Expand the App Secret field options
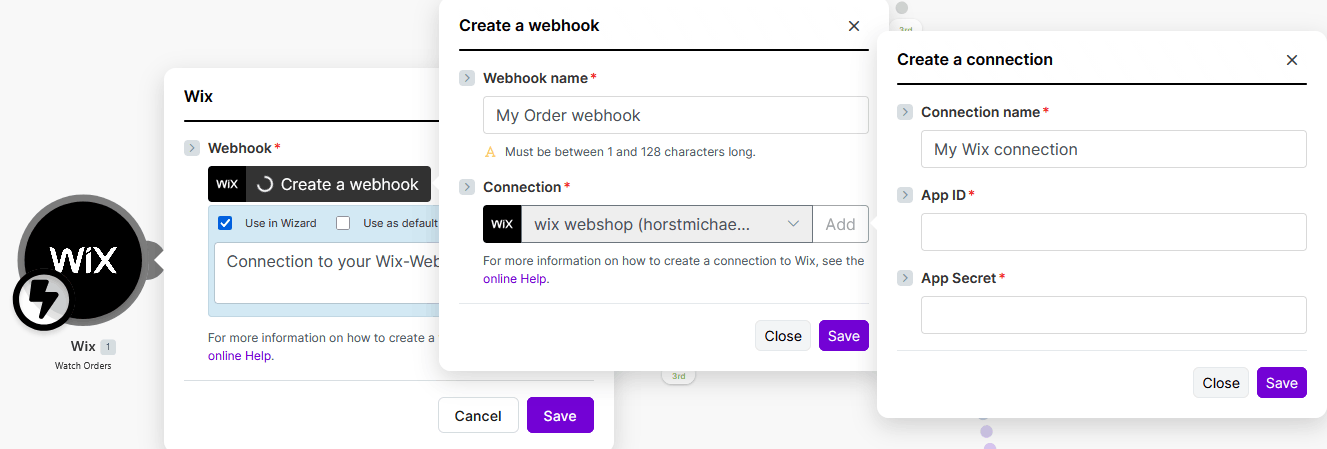Viewport: 1327px width, 449px height. tap(905, 278)
